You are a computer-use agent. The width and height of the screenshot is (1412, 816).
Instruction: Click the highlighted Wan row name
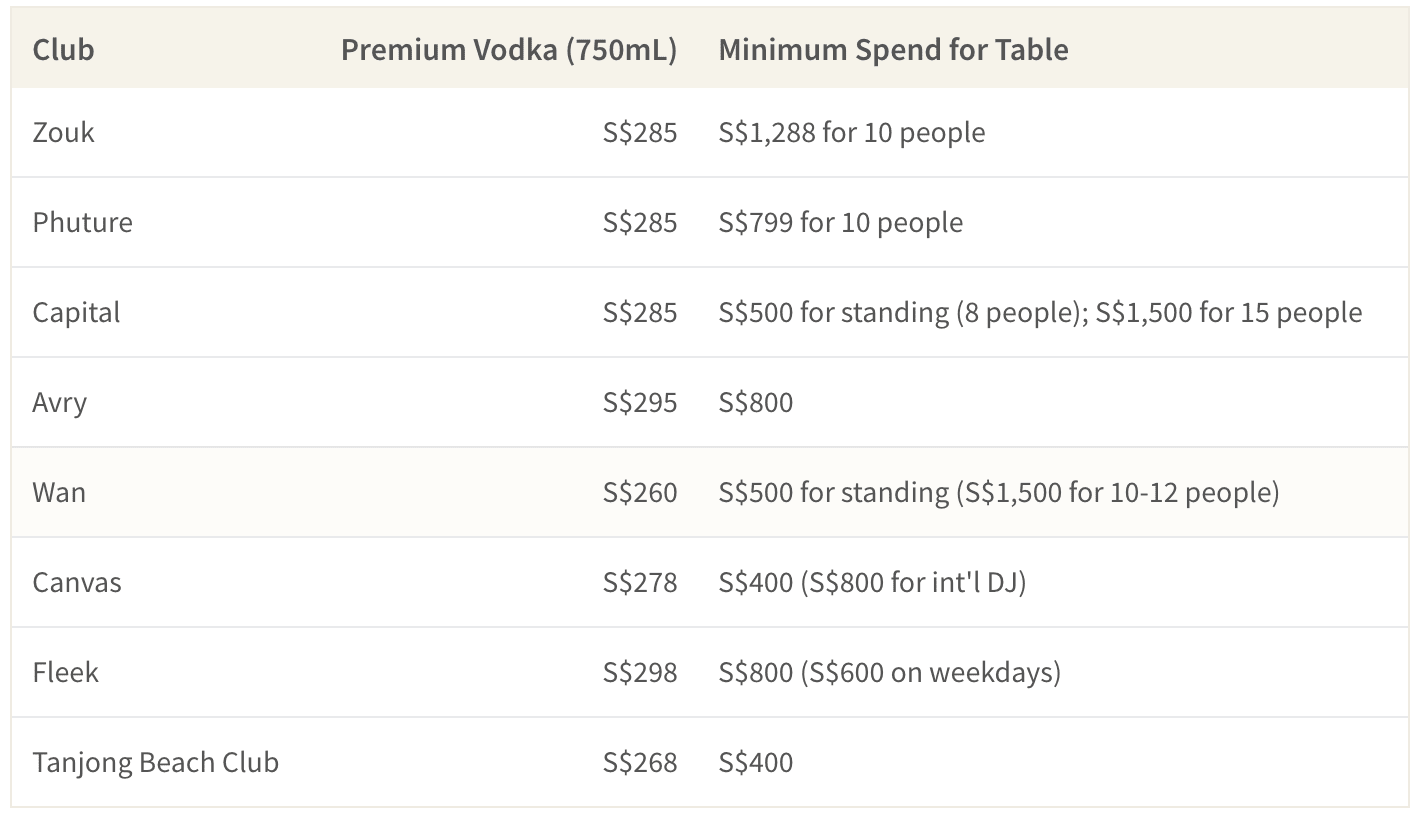pos(59,492)
